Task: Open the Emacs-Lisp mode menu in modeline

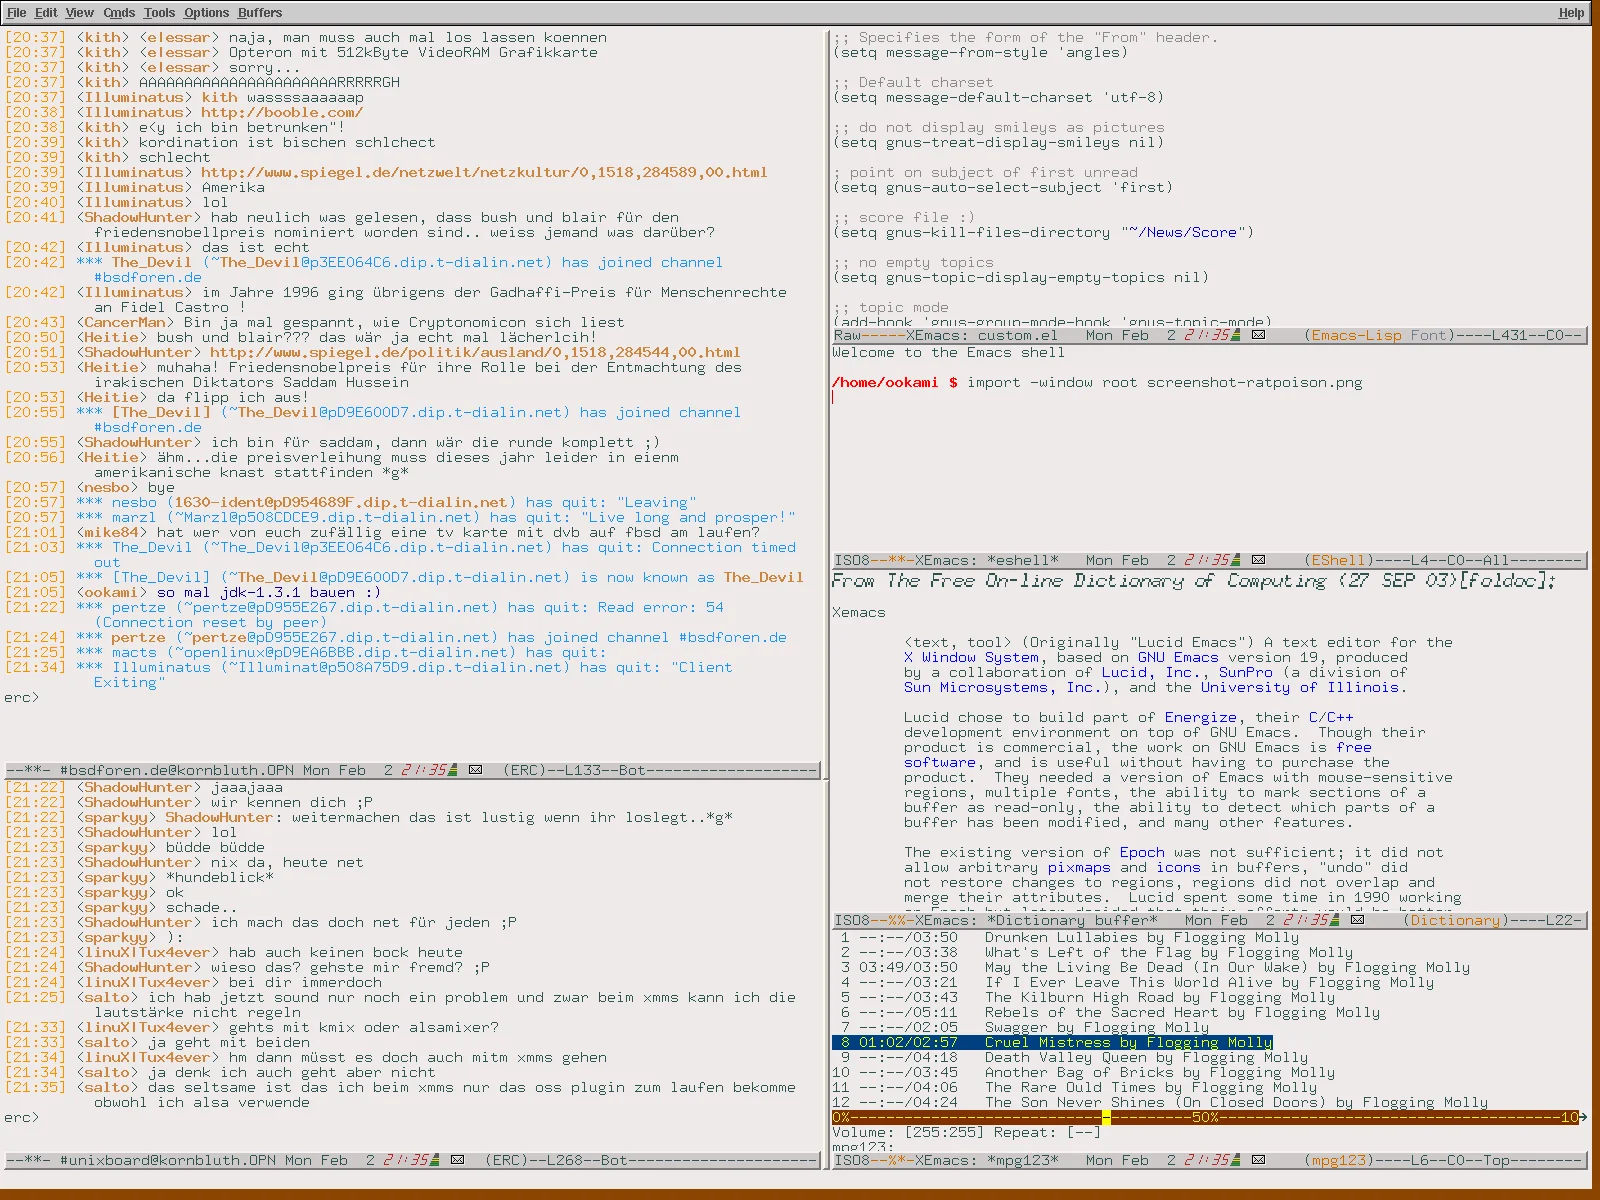Action: pyautogui.click(x=1356, y=336)
